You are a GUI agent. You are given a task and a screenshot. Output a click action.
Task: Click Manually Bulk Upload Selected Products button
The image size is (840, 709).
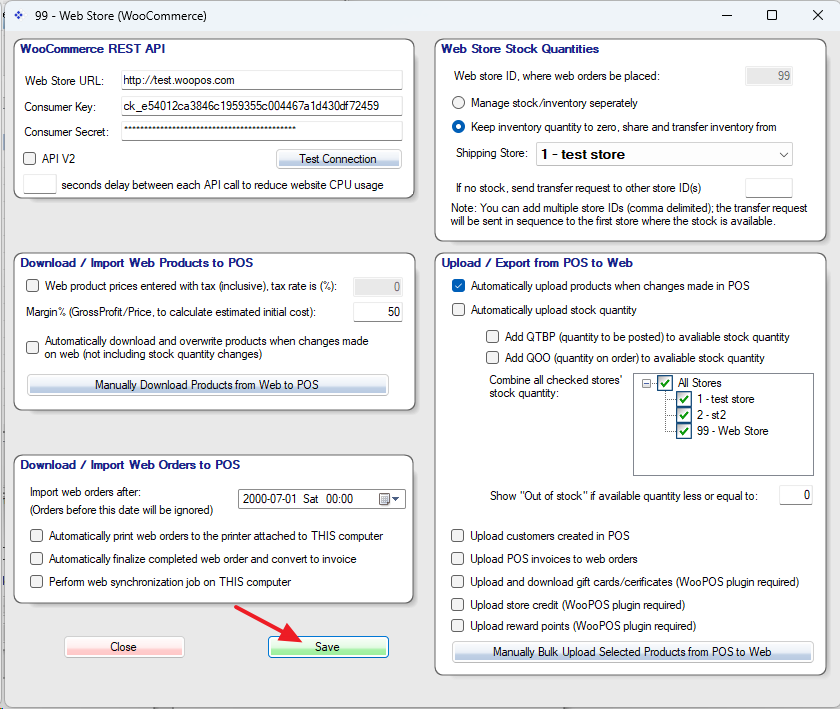[633, 652]
